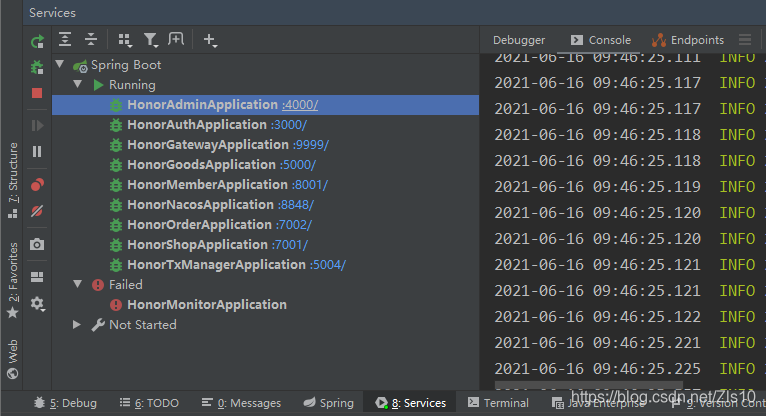Click the console horizontal scrollbar
The image size is (766, 416).
pos(588,385)
